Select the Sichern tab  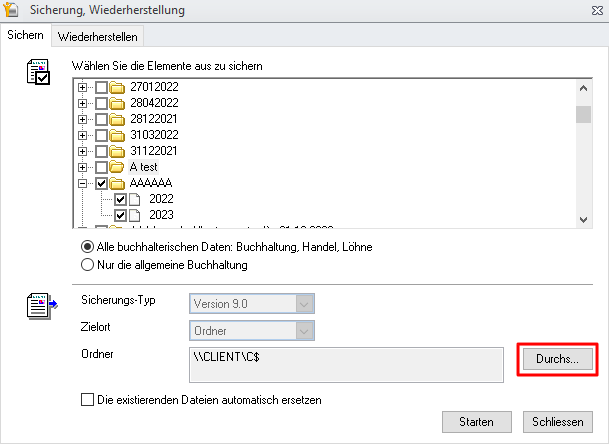(25, 36)
